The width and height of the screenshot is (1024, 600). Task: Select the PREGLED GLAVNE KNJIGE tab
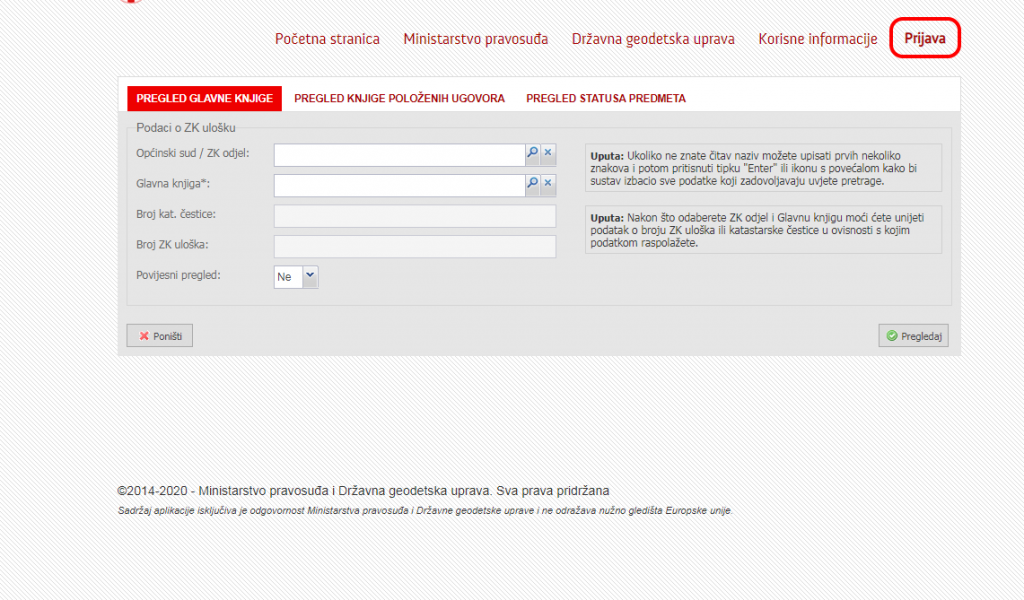203,98
